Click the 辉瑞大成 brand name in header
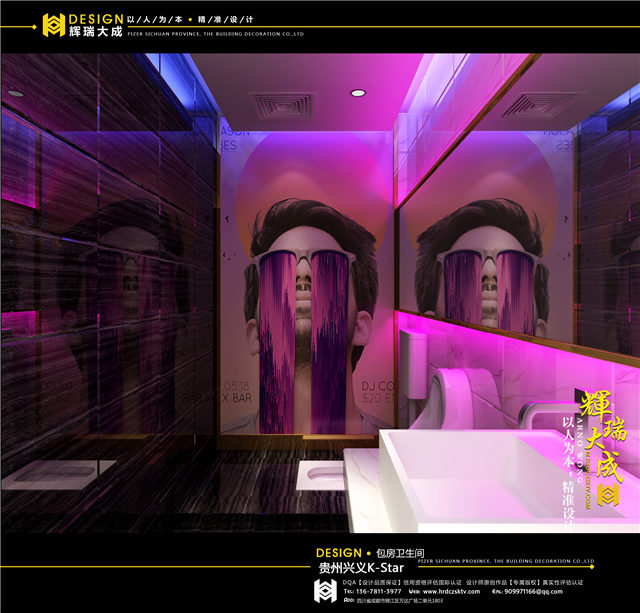Screen dimensions: 640x613 pyautogui.click(x=101, y=31)
